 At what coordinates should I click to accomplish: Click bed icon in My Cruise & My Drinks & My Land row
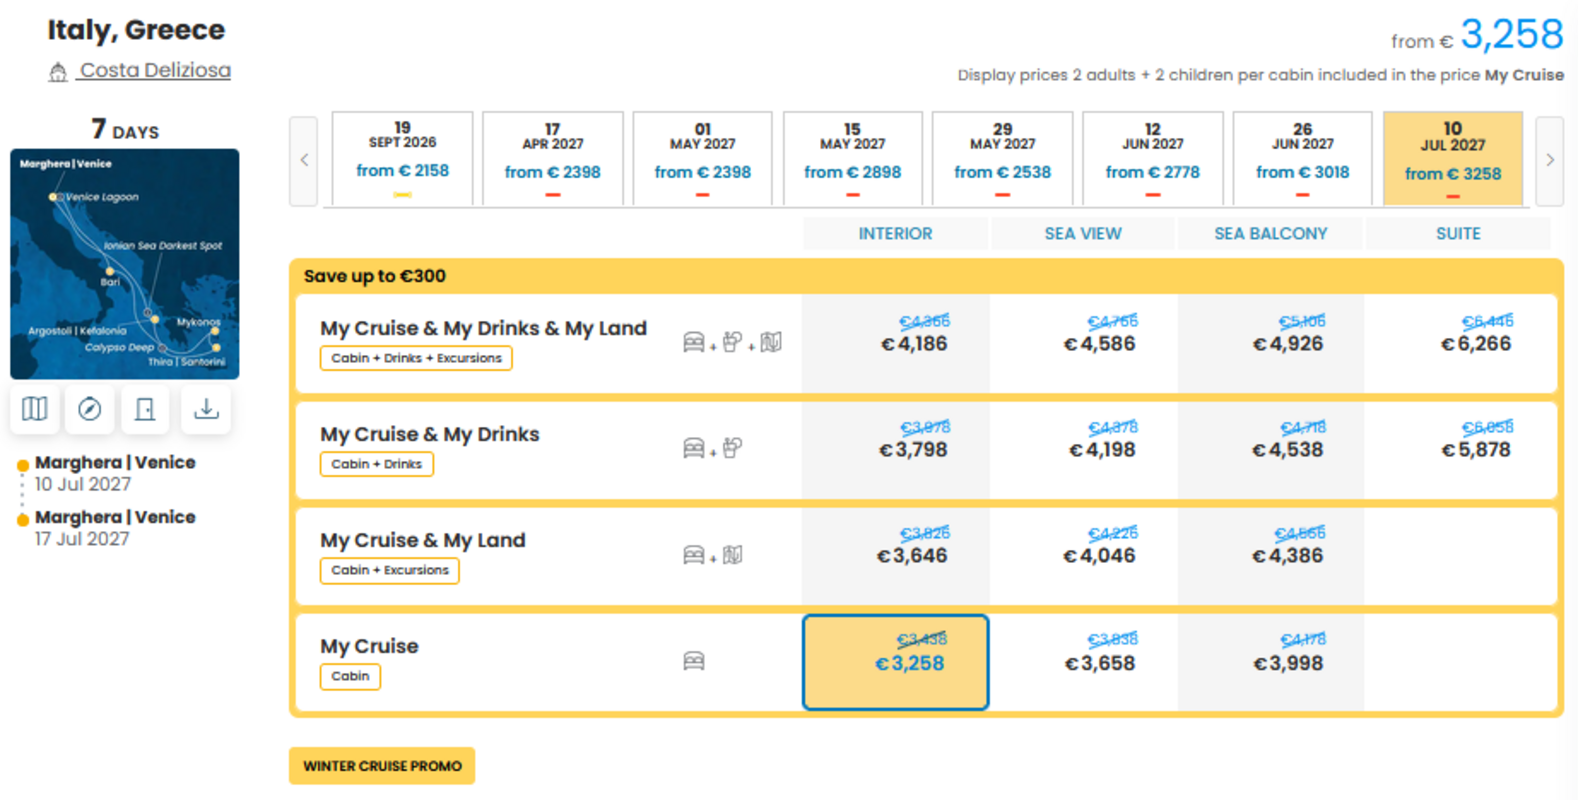click(693, 342)
